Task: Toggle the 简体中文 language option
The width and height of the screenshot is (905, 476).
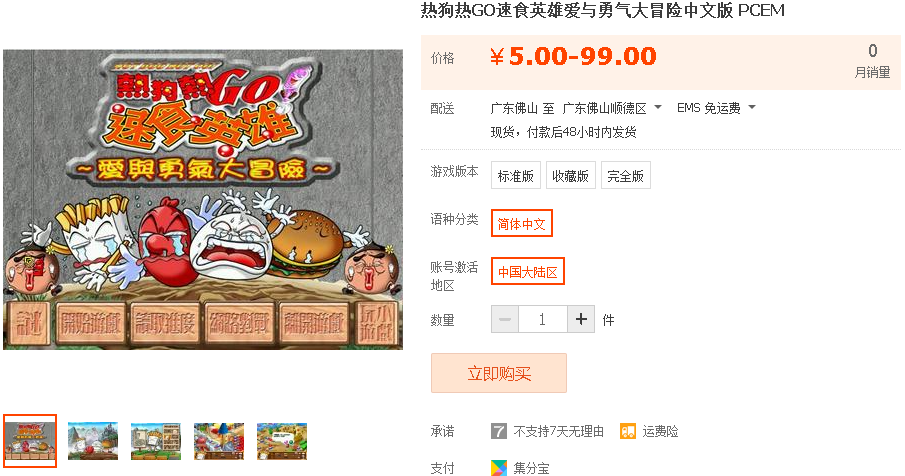Action: coord(522,223)
